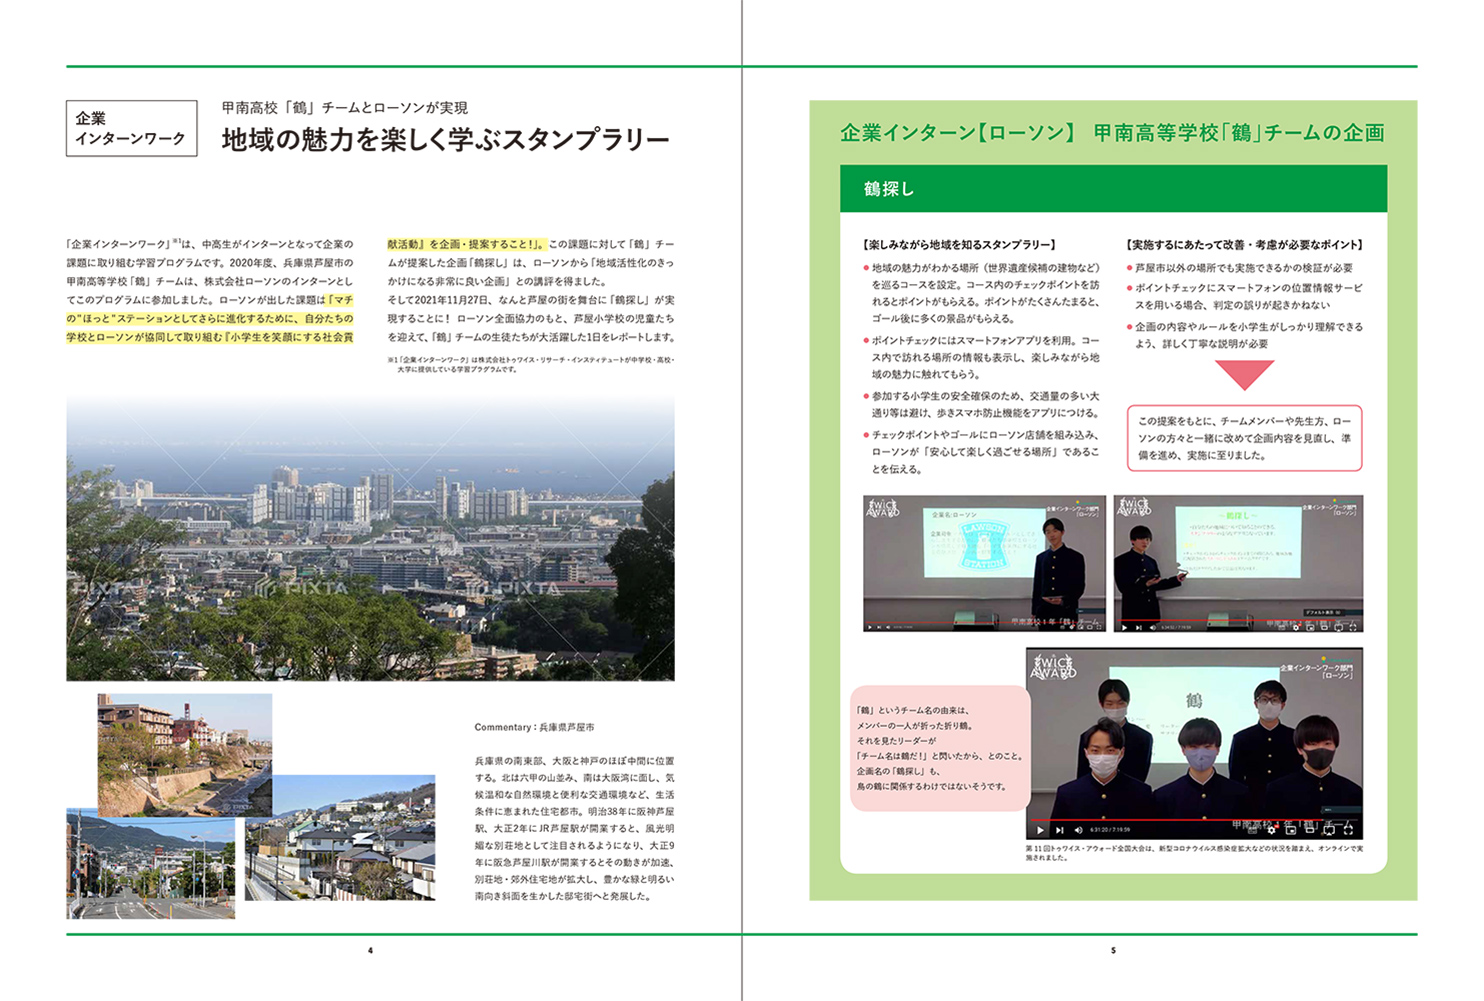Image resolution: width=1484 pixels, height=1001 pixels.
Task: Click play icon in bottom group-photo video
Action: (x=1040, y=830)
